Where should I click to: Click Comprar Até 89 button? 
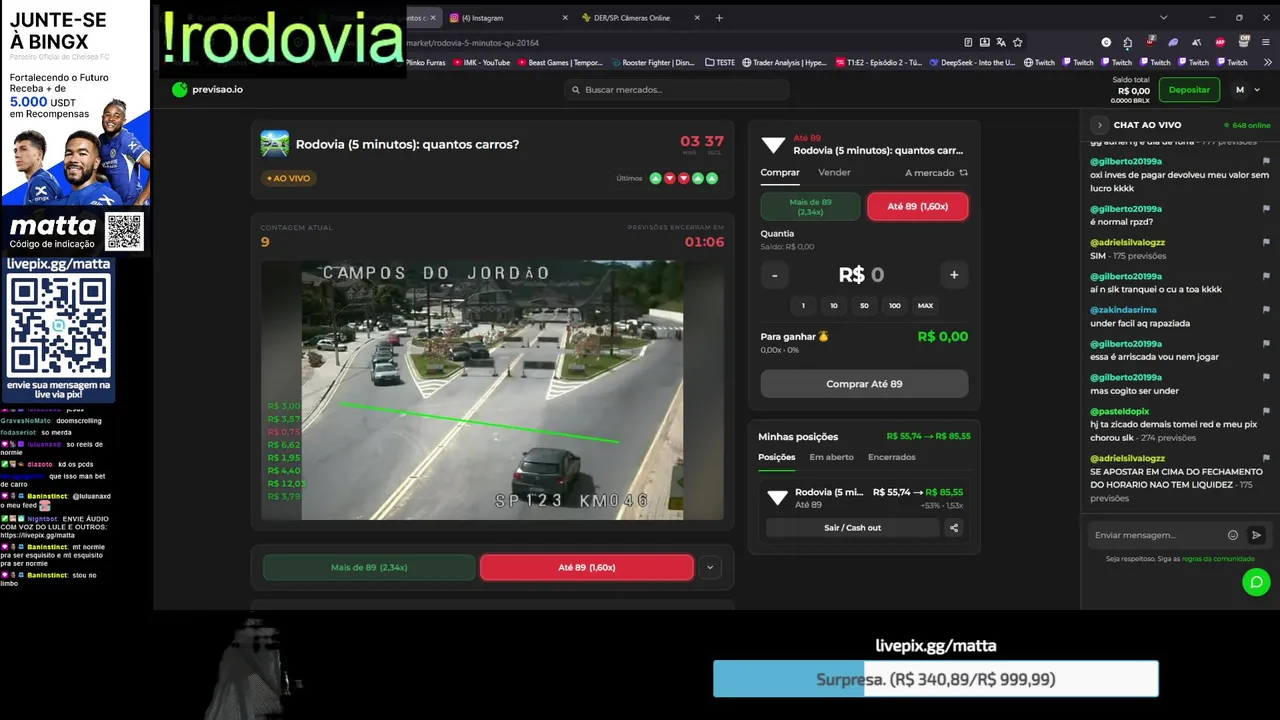click(864, 384)
